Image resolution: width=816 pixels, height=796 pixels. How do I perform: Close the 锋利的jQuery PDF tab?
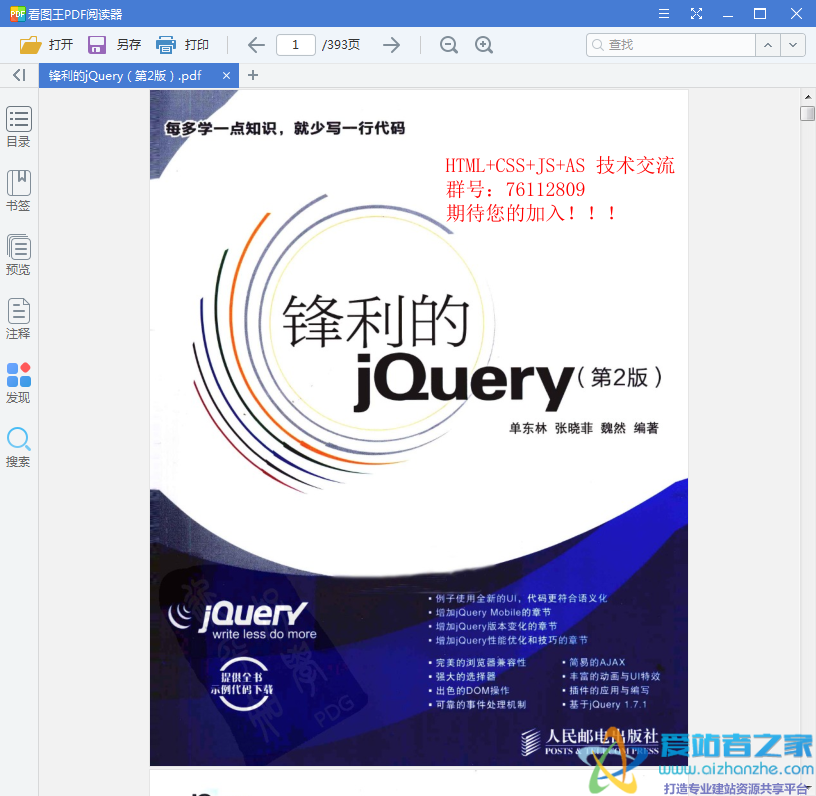click(x=226, y=76)
